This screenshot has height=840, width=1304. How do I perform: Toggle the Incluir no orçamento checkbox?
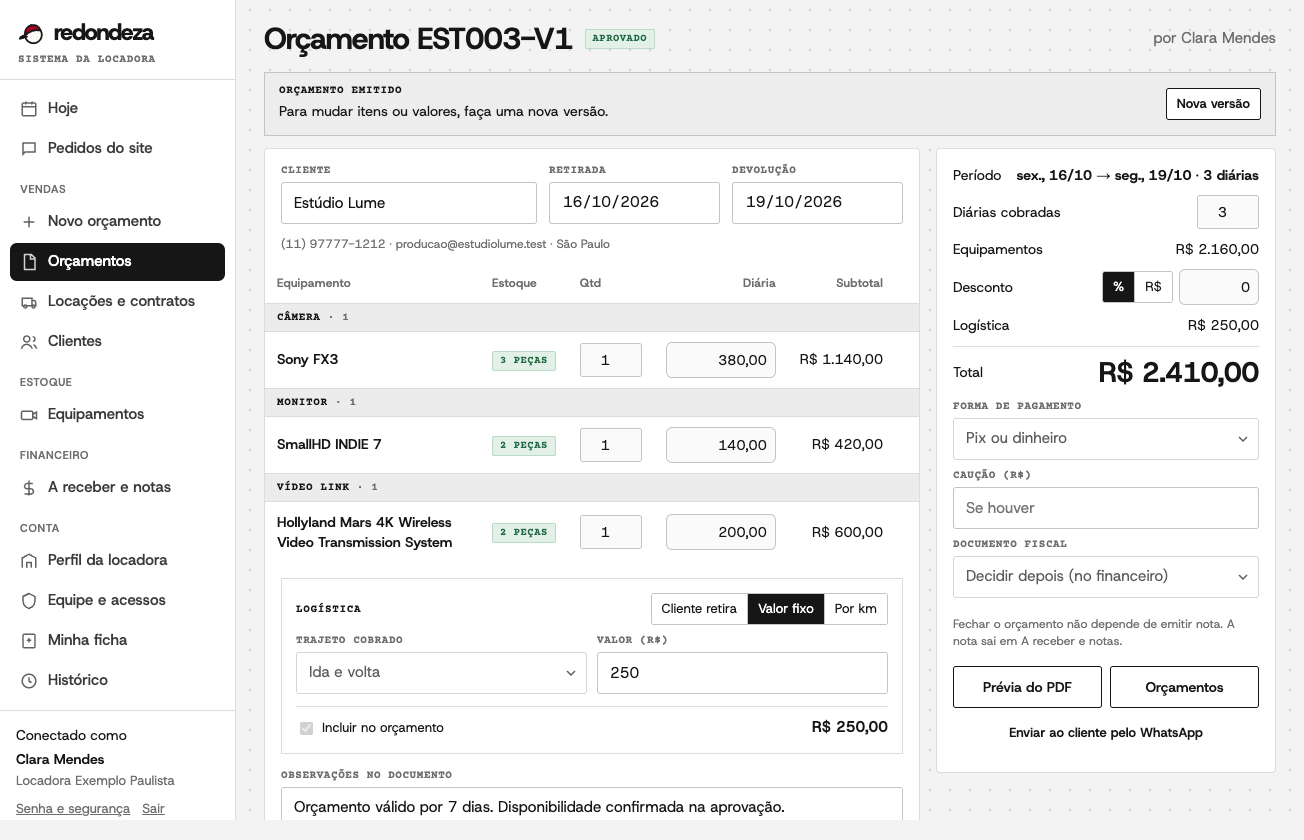point(306,728)
